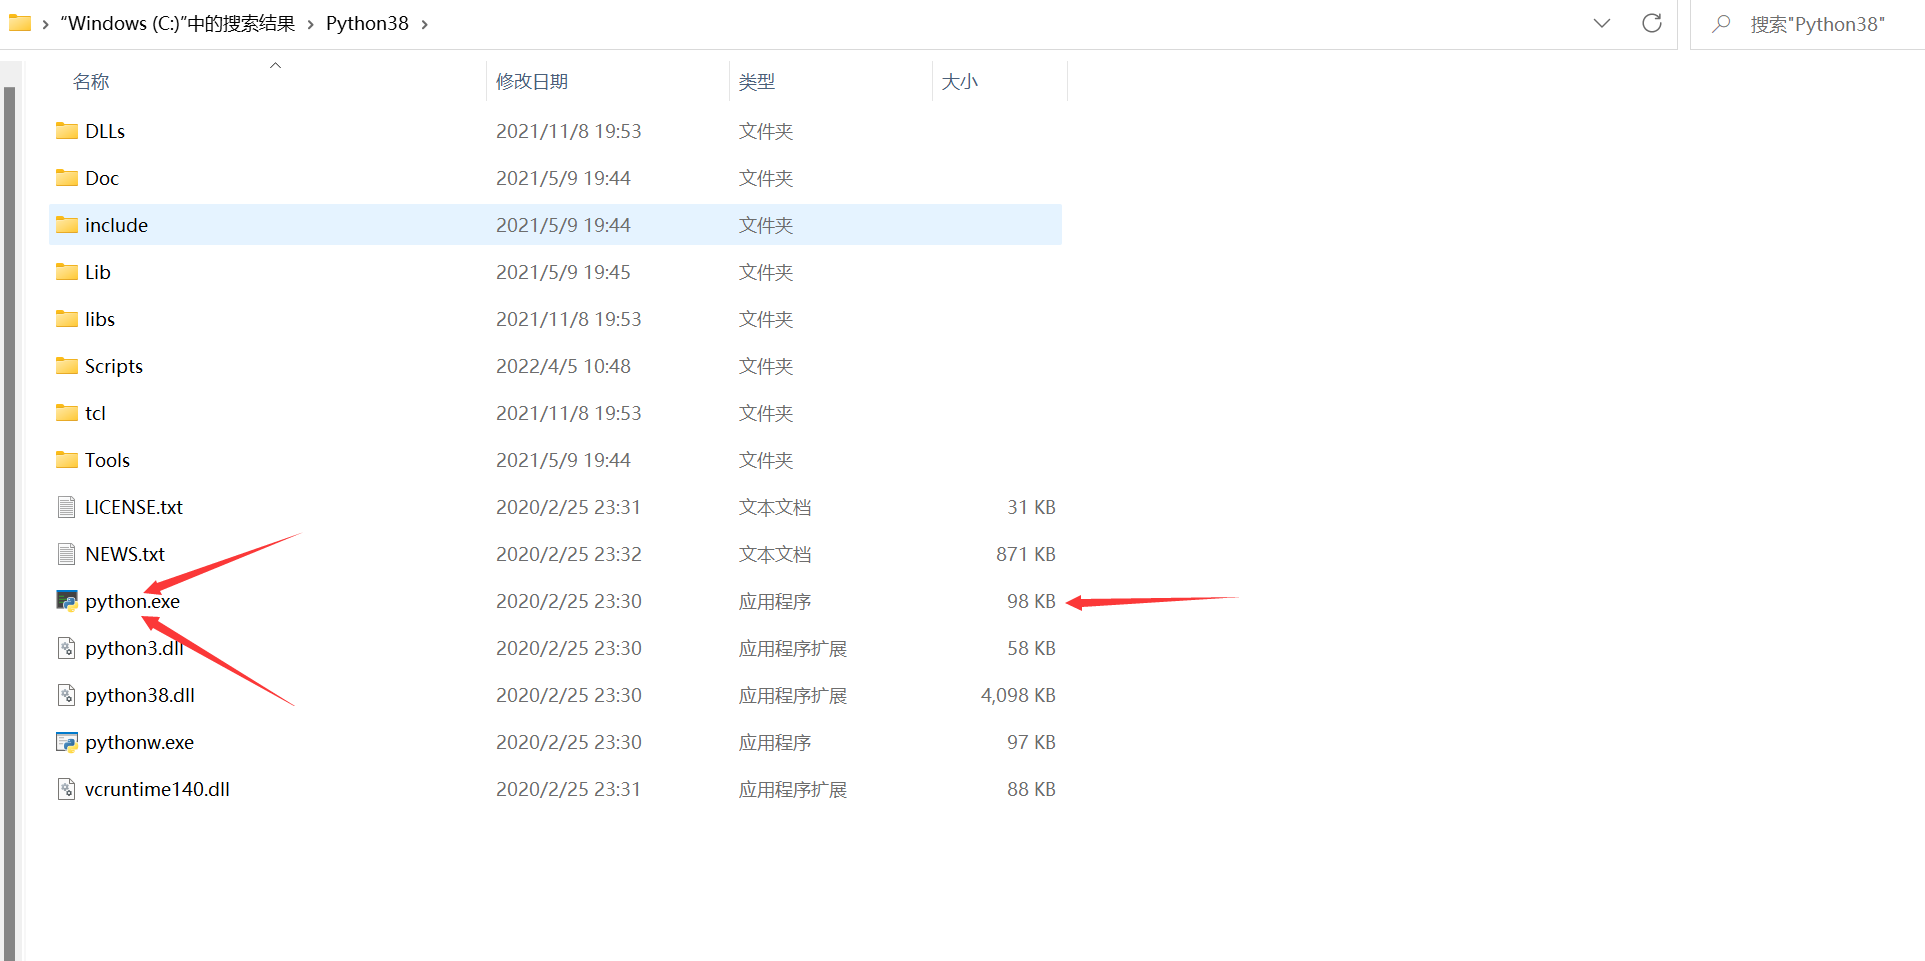This screenshot has height=961, width=1925.
Task: Click the Python38 breadcrumb segment
Action: [367, 24]
